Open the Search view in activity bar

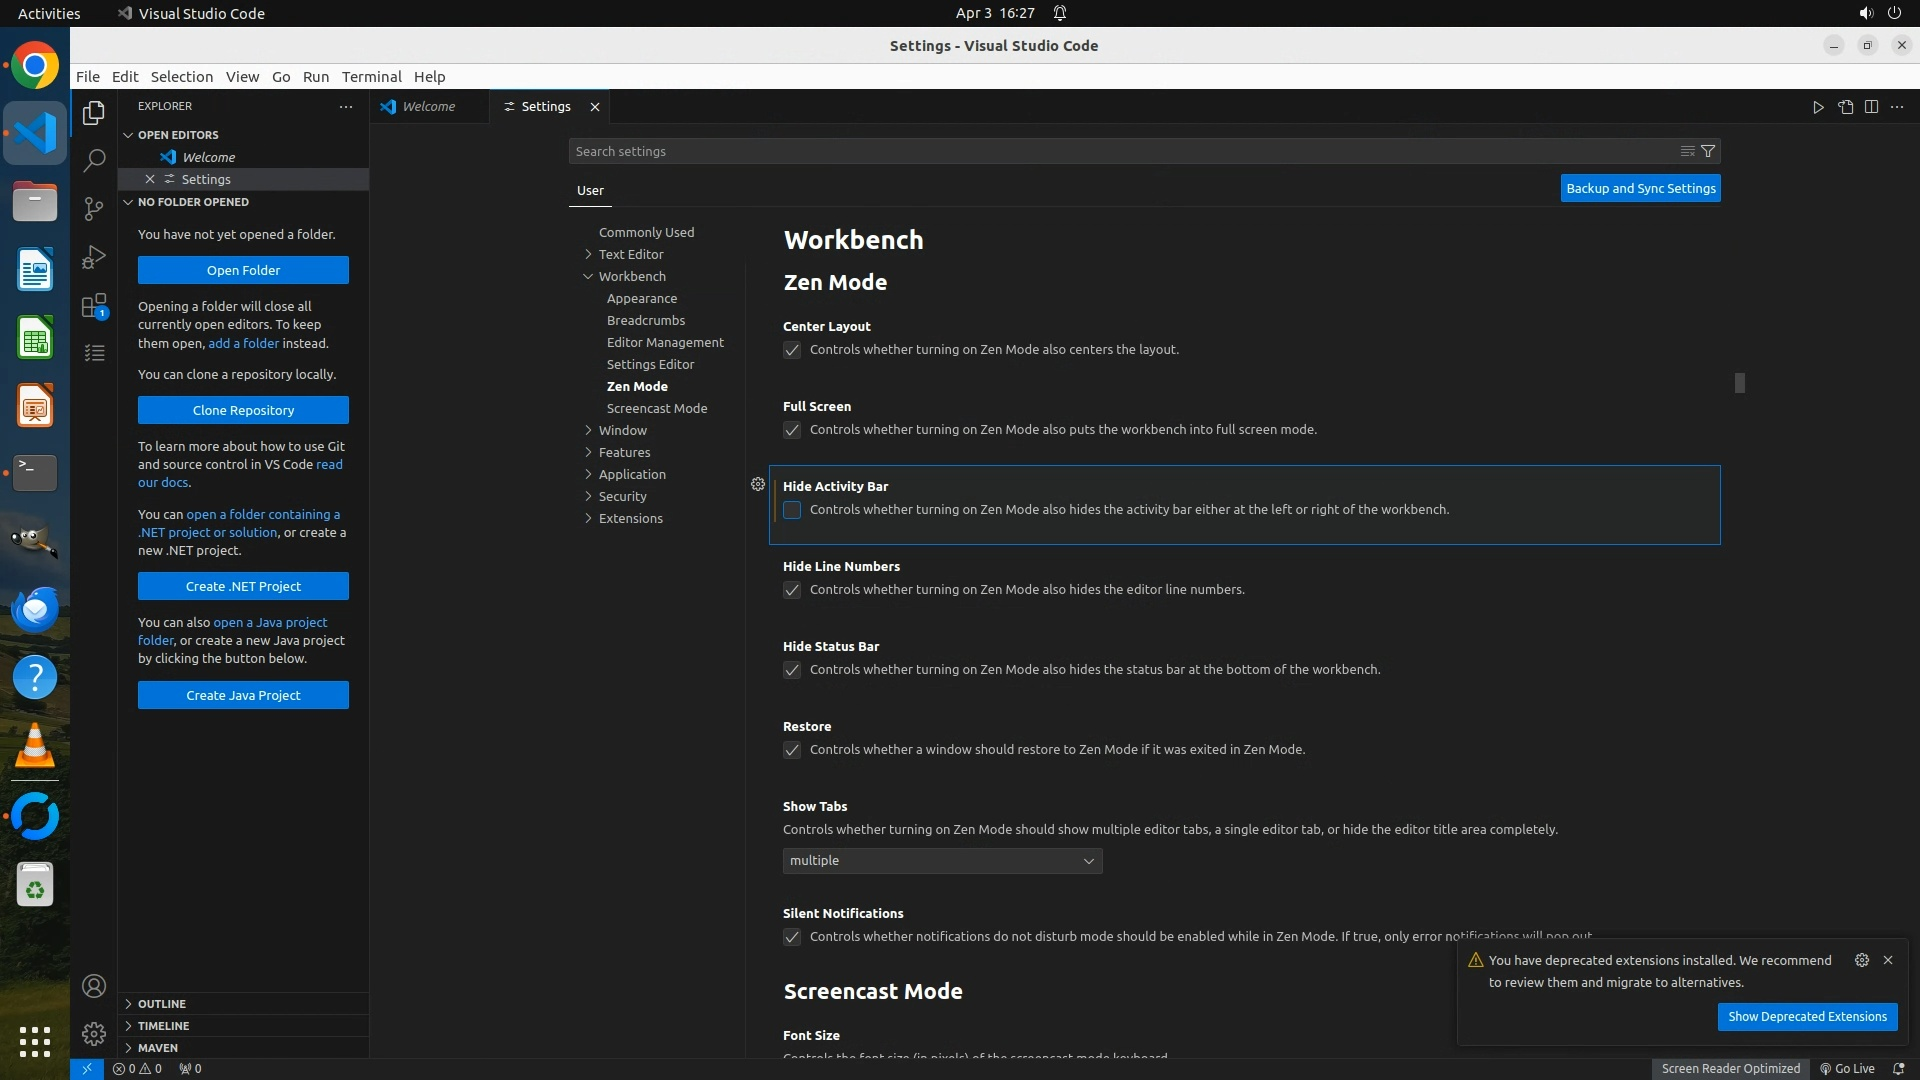coord(94,160)
